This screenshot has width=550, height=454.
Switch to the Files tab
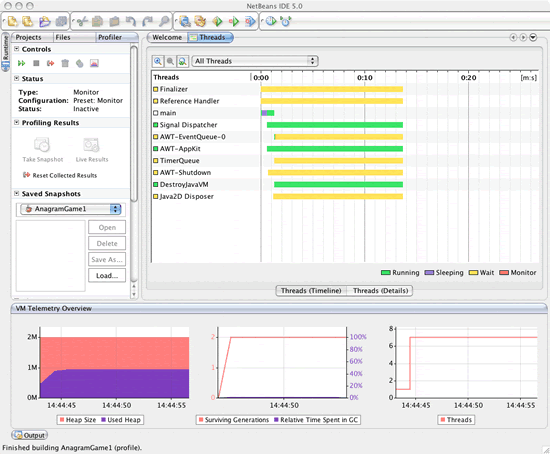pos(63,37)
